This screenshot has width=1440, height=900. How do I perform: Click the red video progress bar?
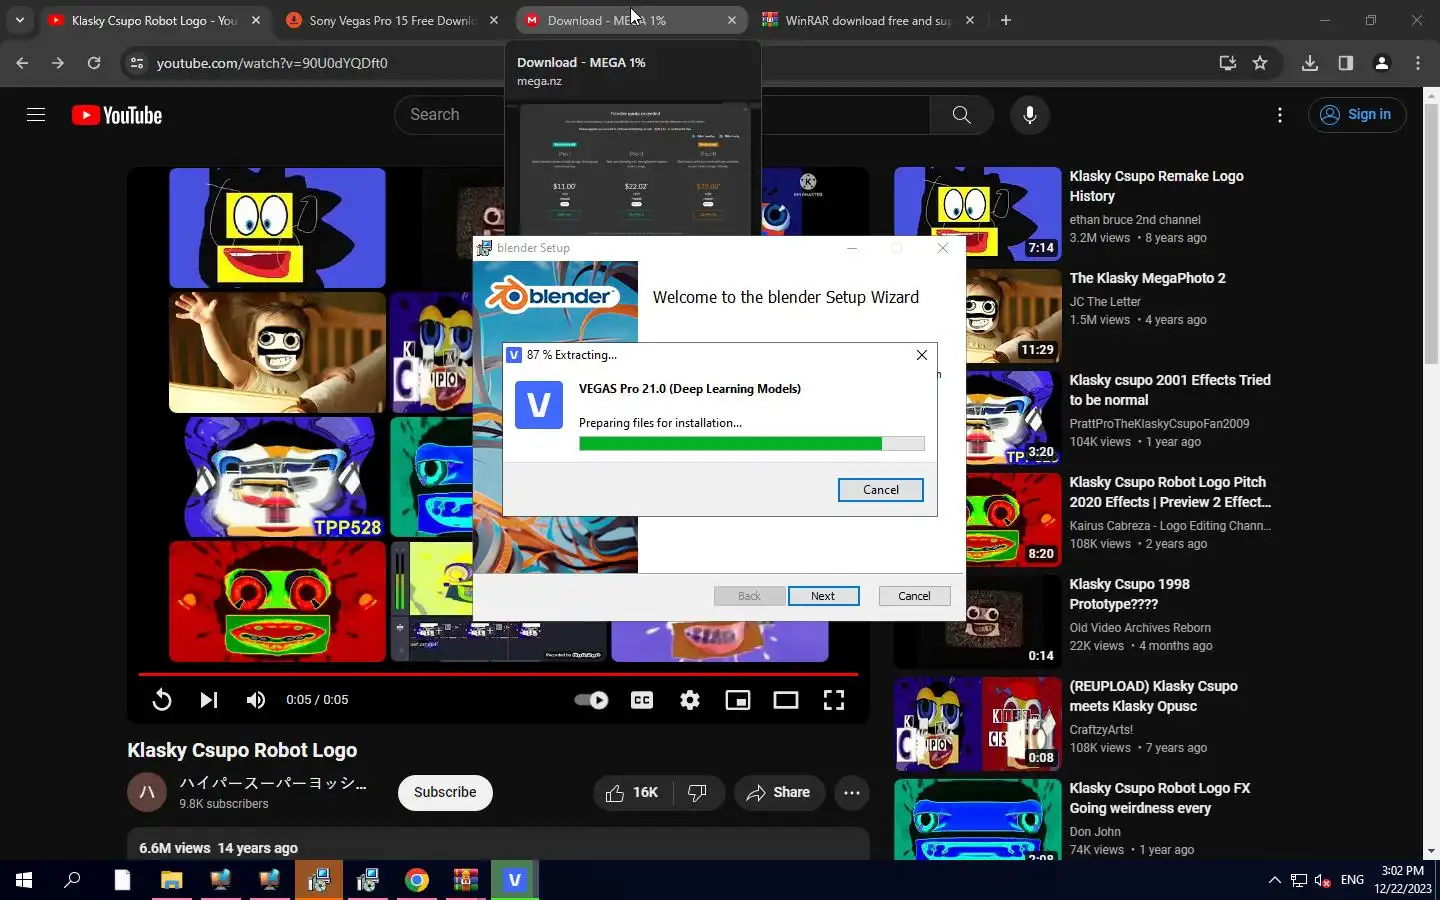coord(498,674)
